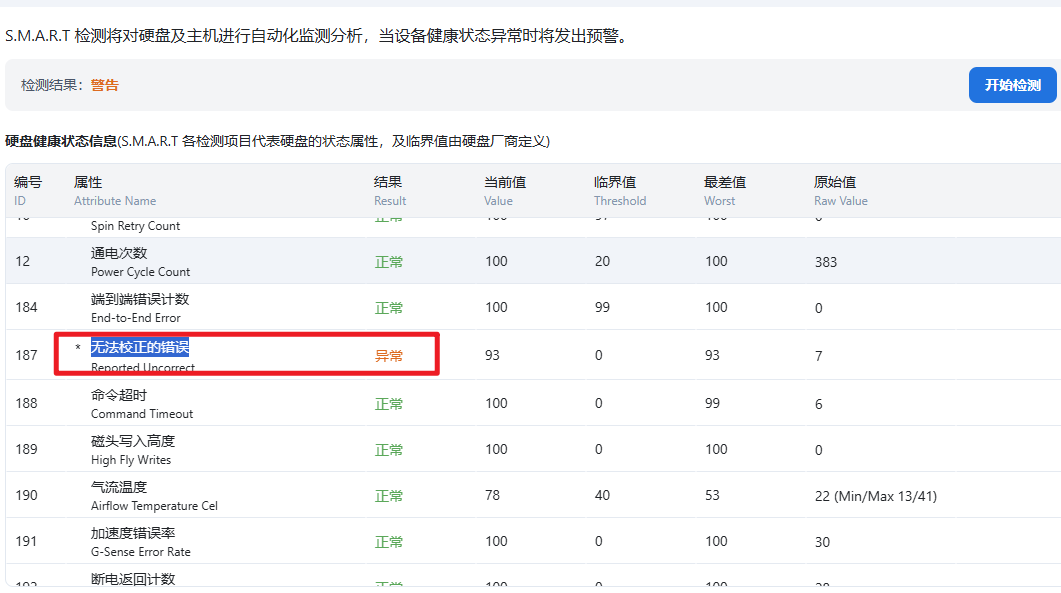
Task: Click the 异常 result in row 187
Action: [x=389, y=356]
